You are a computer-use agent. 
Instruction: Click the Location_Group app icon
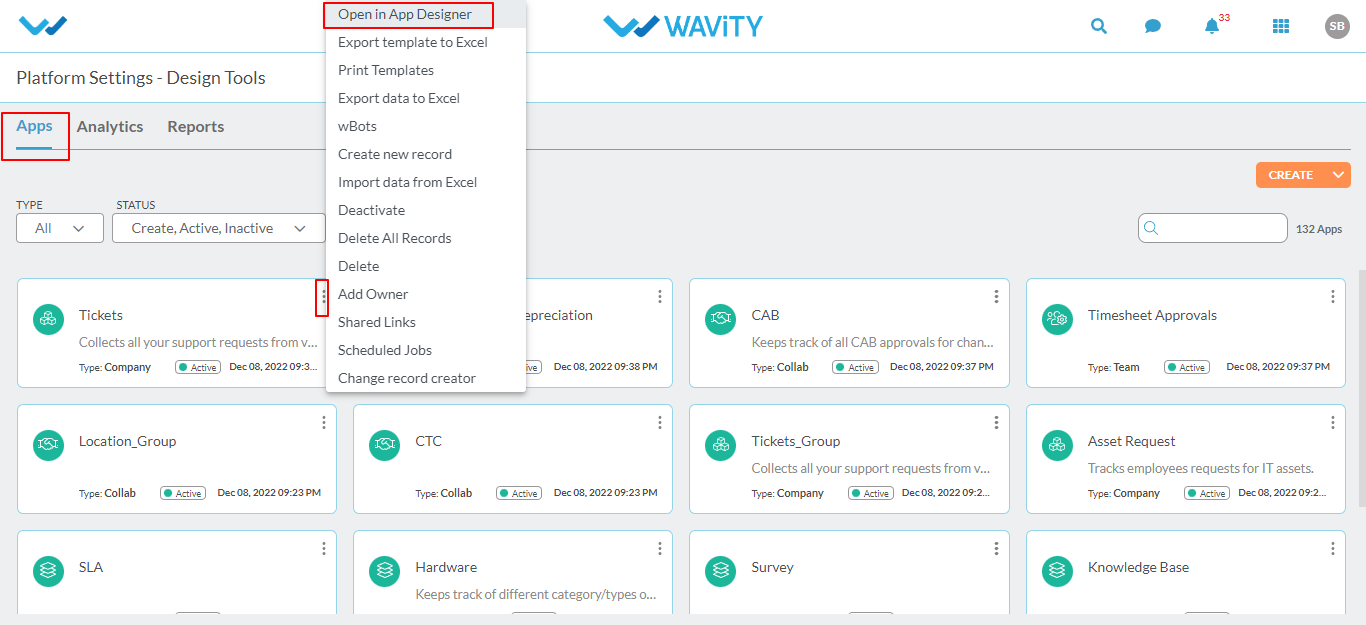point(48,445)
